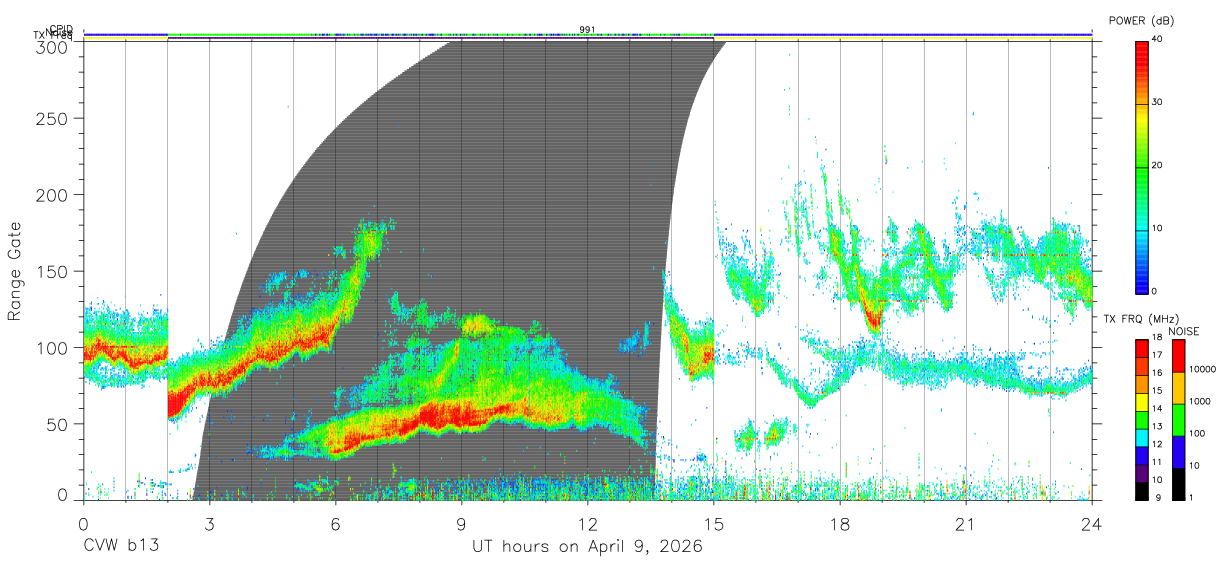The width and height of the screenshot is (1228, 567).
Task: Click the 3 tick on UT hours axis
Action: tap(209, 523)
